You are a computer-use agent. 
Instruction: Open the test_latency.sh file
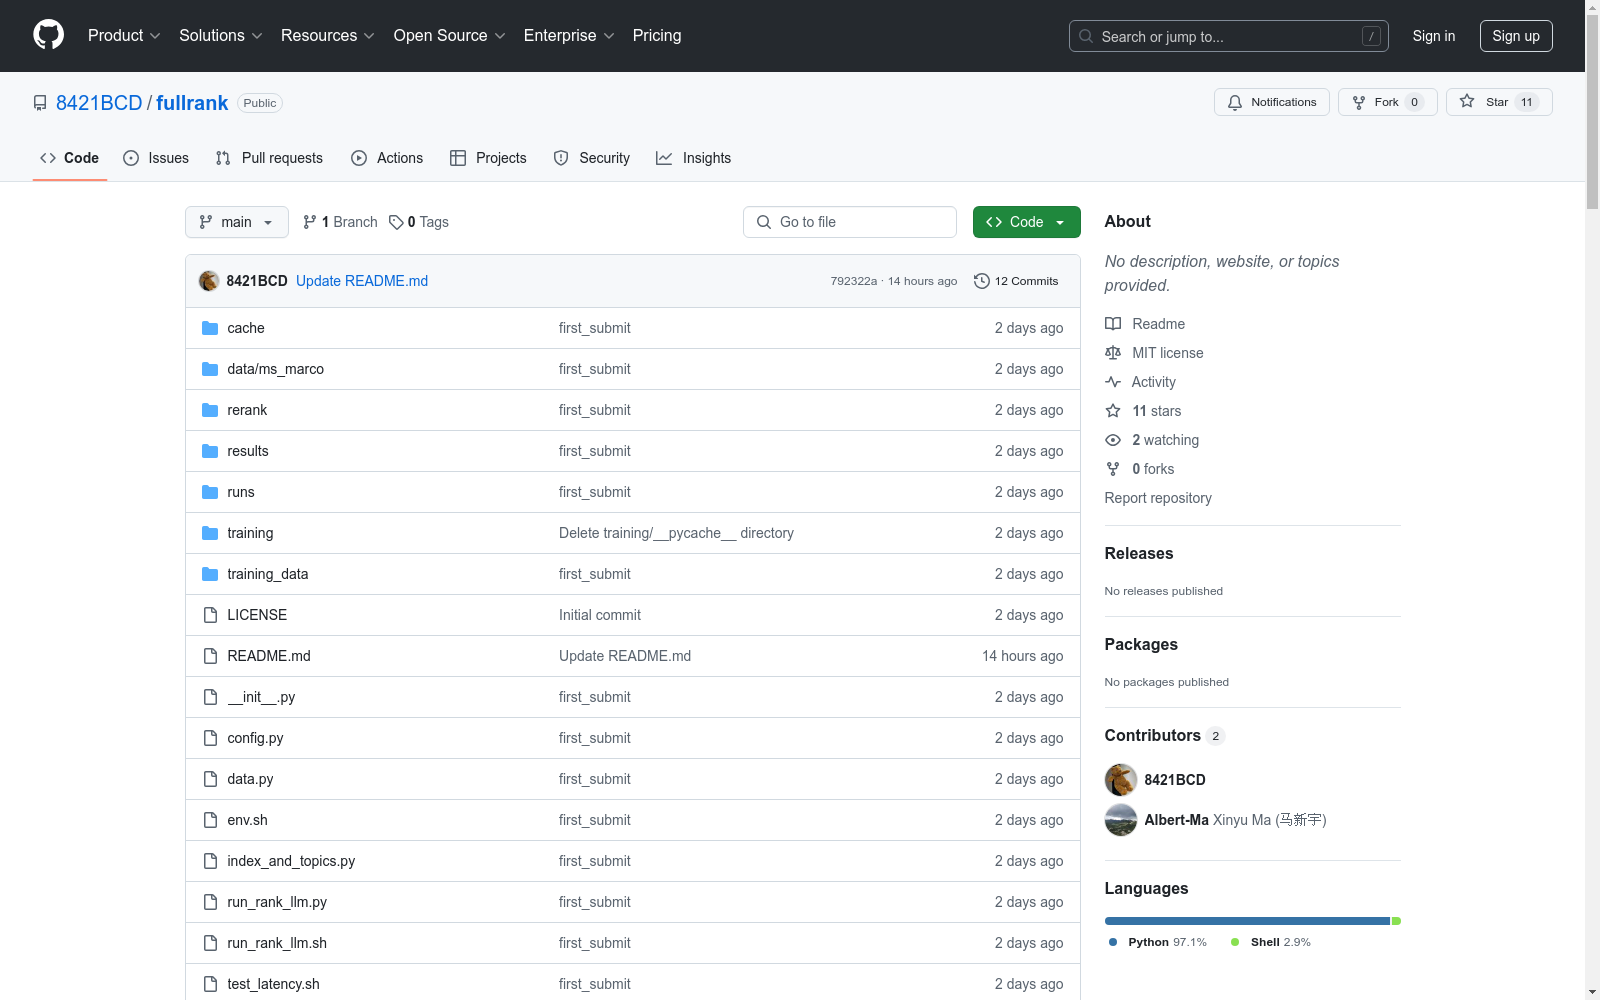tap(273, 984)
